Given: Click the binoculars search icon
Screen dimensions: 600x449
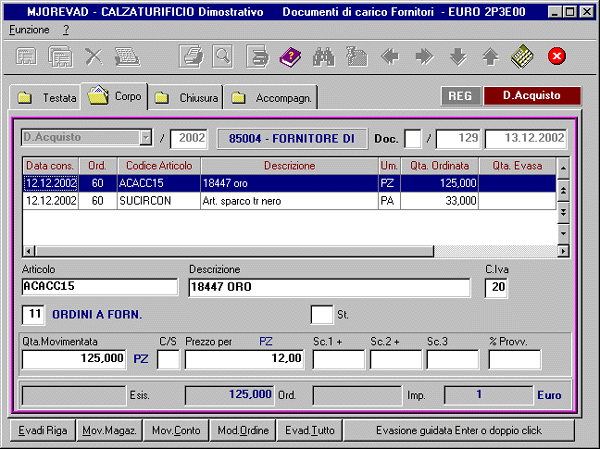Looking at the screenshot, I should tap(324, 57).
